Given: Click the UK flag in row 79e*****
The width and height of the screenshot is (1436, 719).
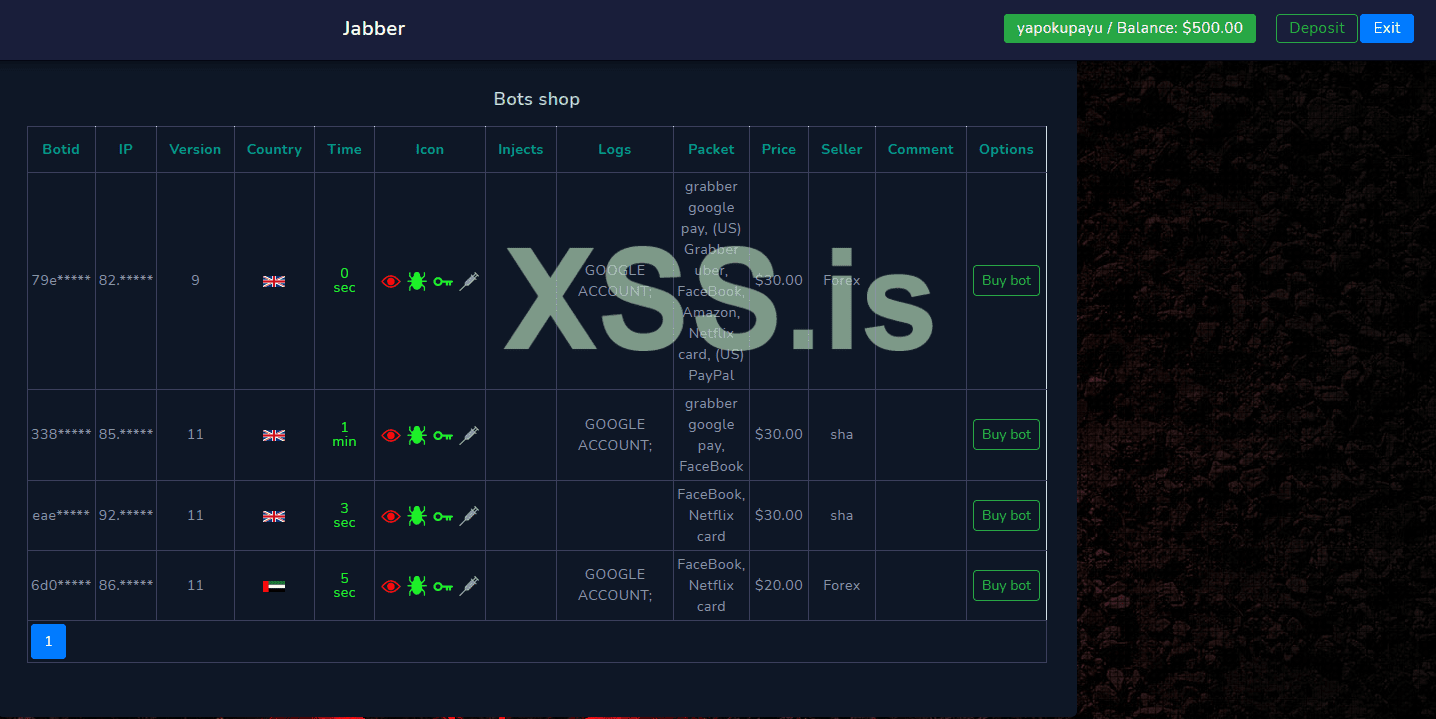Looking at the screenshot, I should pyautogui.click(x=274, y=281).
